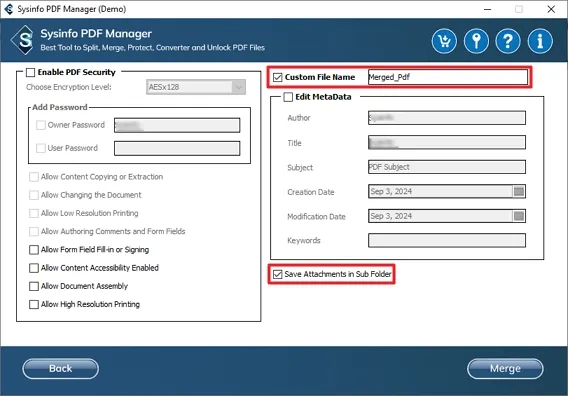568x396 pixels.
Task: Open Creation Date calendar picker
Action: pyautogui.click(x=519, y=191)
